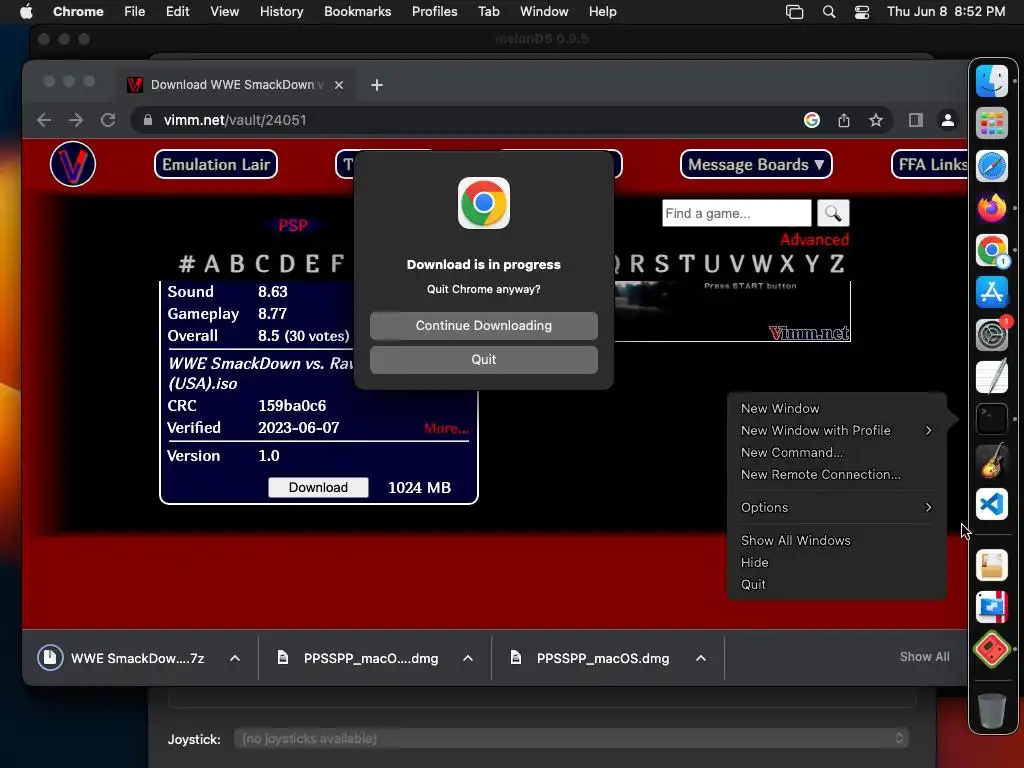Click the PSP system link
Viewport: 1024px width, 768px height.
293,226
